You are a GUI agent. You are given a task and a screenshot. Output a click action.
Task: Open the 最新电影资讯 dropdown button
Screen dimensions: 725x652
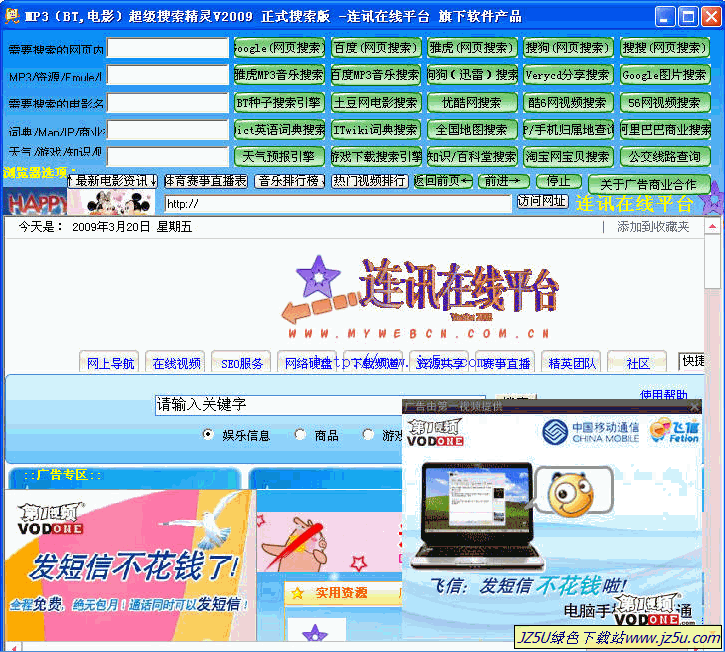click(112, 181)
